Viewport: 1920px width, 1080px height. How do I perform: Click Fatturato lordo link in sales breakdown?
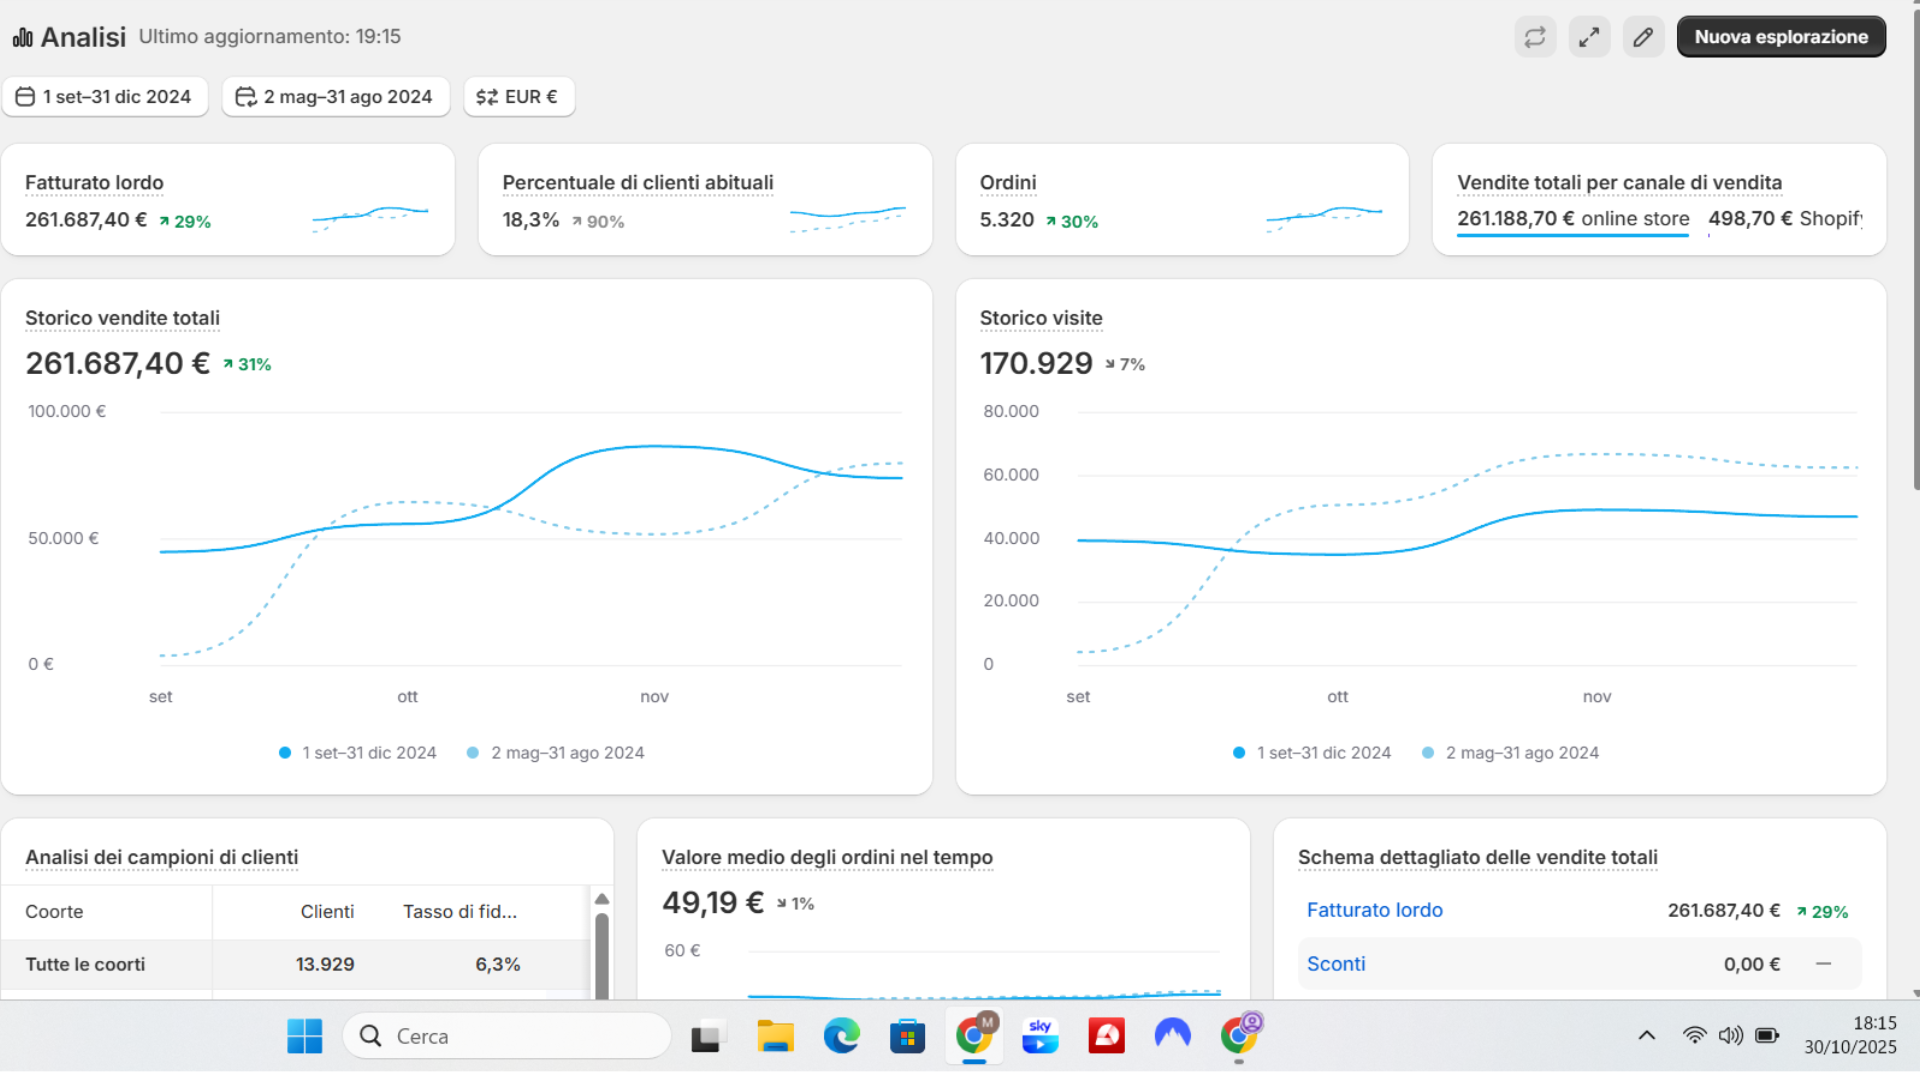click(x=1374, y=910)
